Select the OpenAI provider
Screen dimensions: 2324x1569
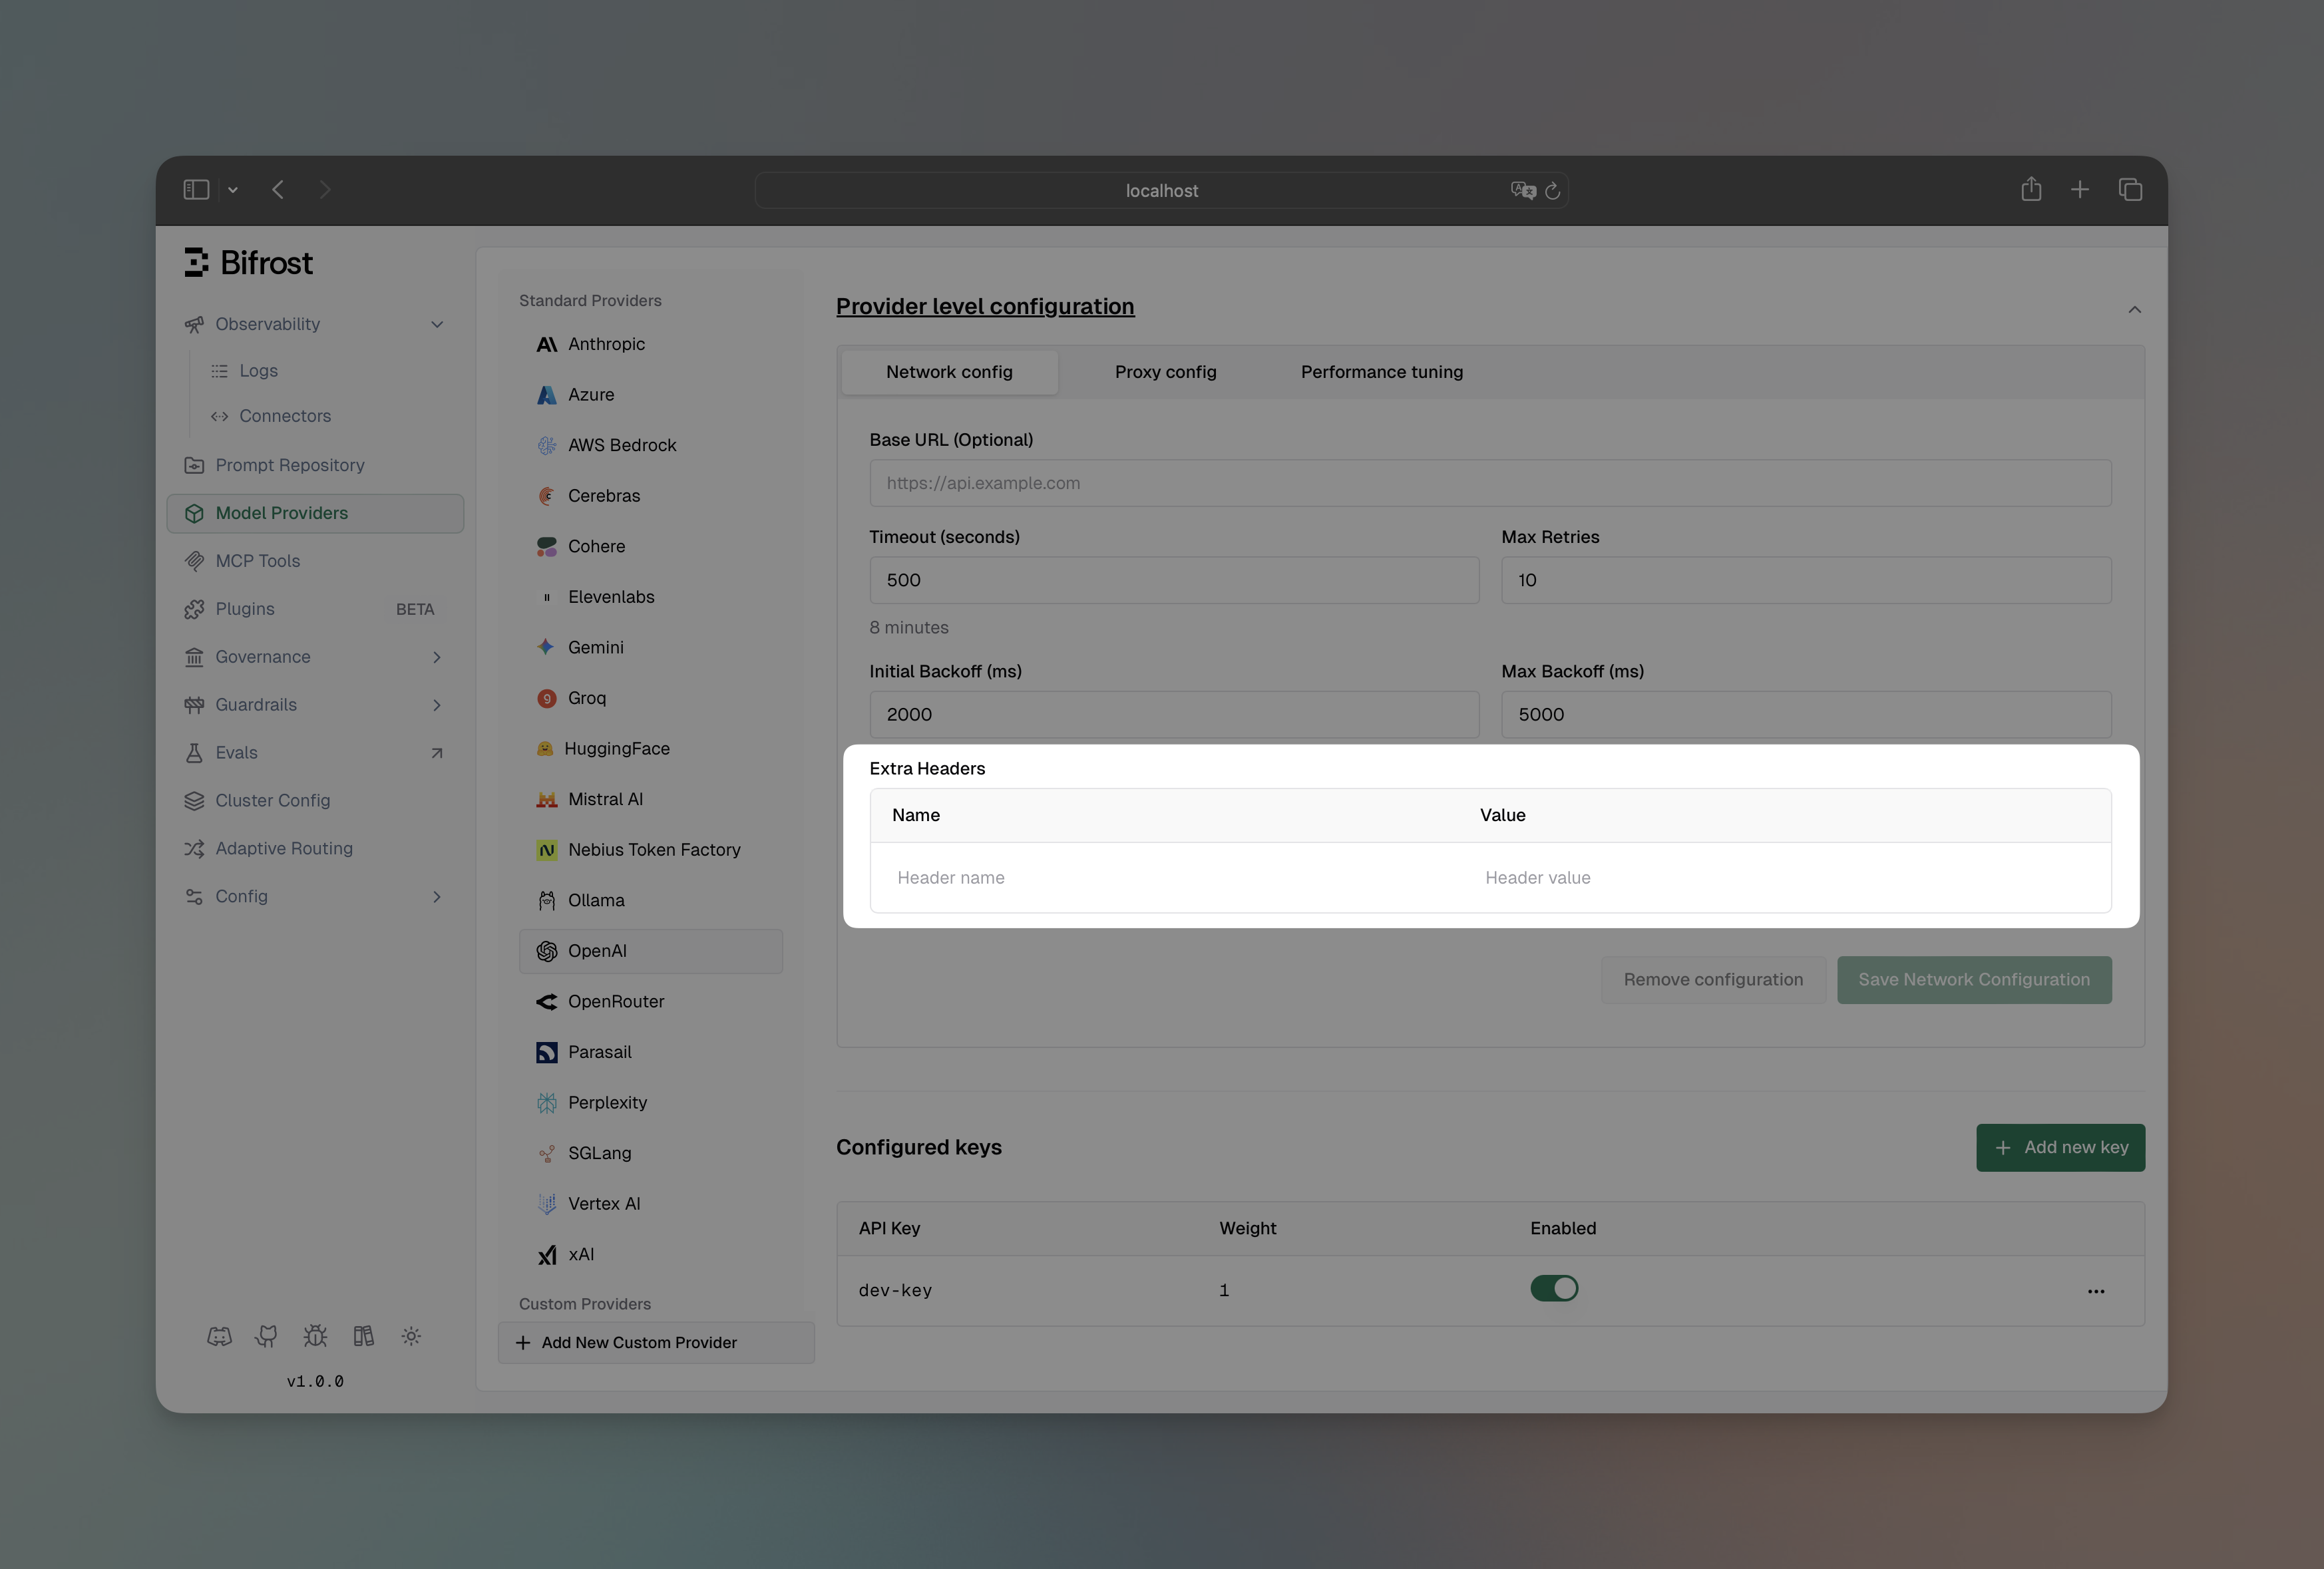point(650,951)
